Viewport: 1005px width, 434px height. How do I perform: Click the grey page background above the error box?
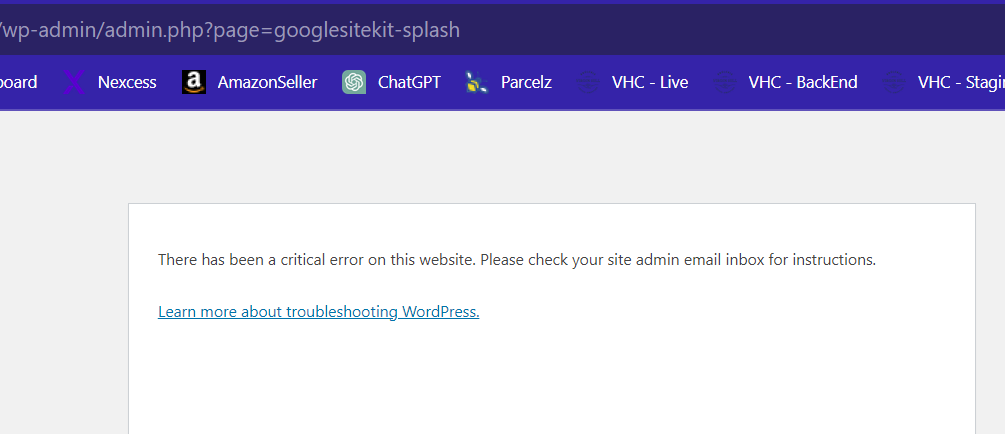tap(502, 157)
